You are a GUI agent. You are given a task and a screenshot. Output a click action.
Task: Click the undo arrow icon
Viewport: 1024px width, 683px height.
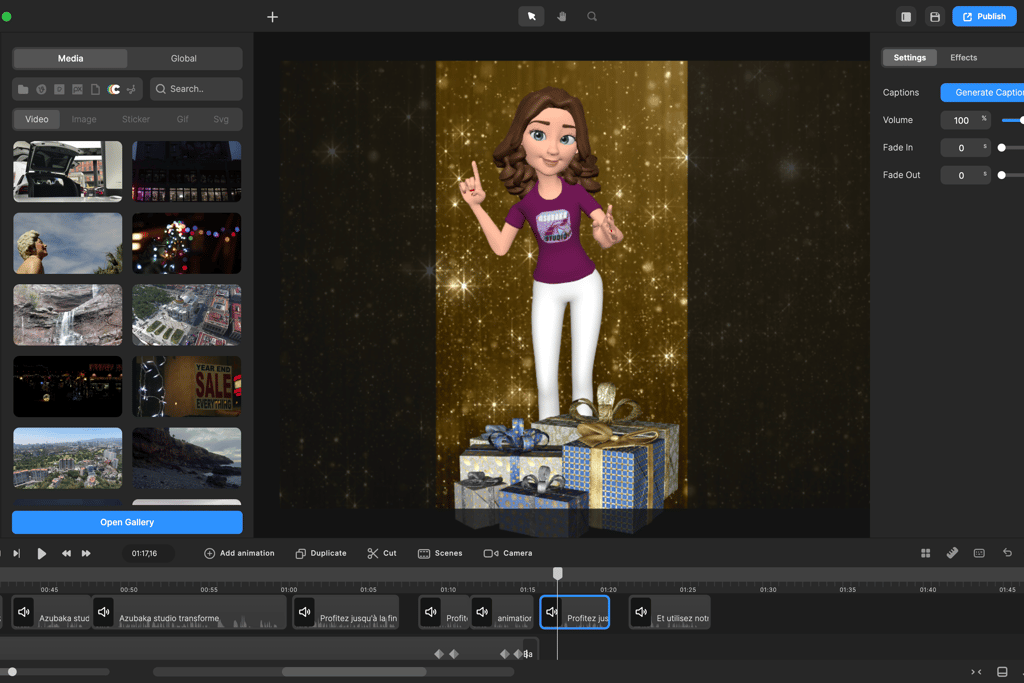(x=1007, y=553)
